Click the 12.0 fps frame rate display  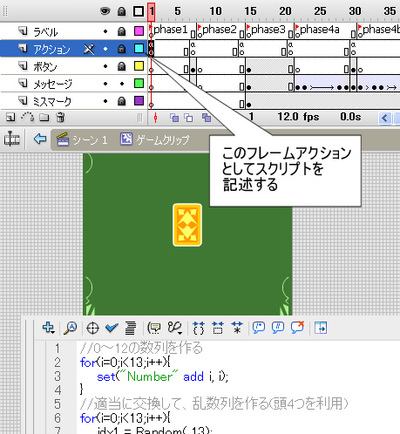point(298,117)
